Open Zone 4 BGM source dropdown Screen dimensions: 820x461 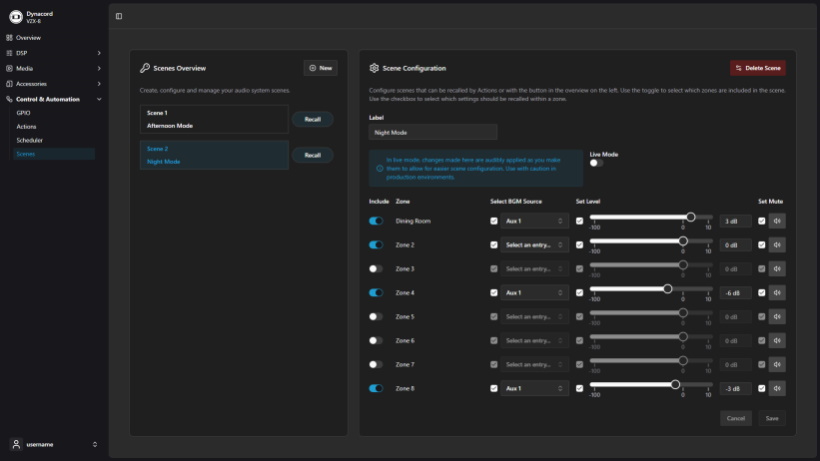tap(534, 293)
